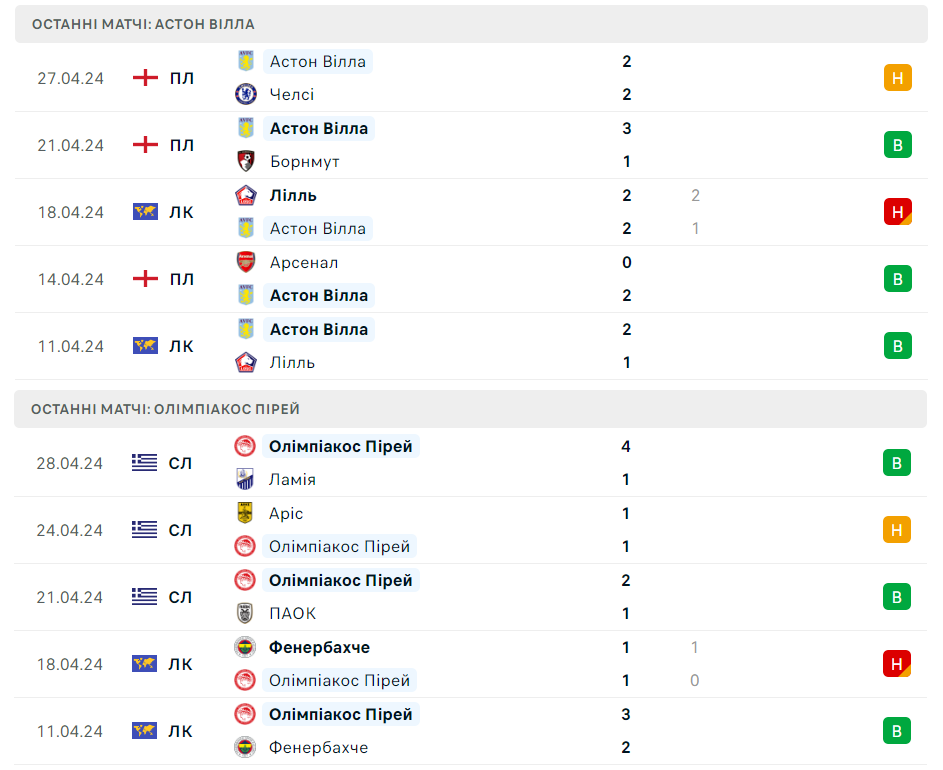The width and height of the screenshot is (943, 770).
Task: Open the Арсенал team link
Action: [x=304, y=262]
